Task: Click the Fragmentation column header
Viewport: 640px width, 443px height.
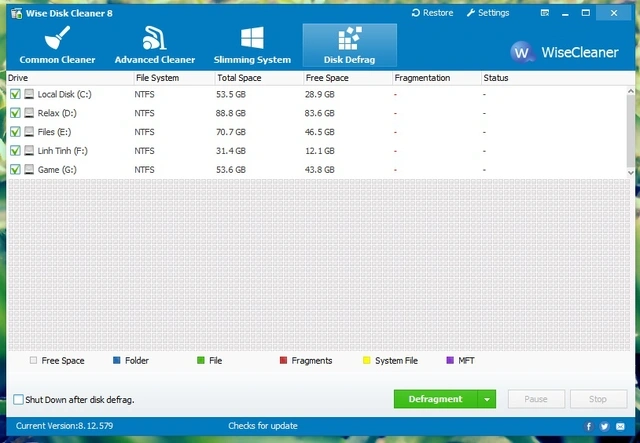Action: pyautogui.click(x=437, y=78)
